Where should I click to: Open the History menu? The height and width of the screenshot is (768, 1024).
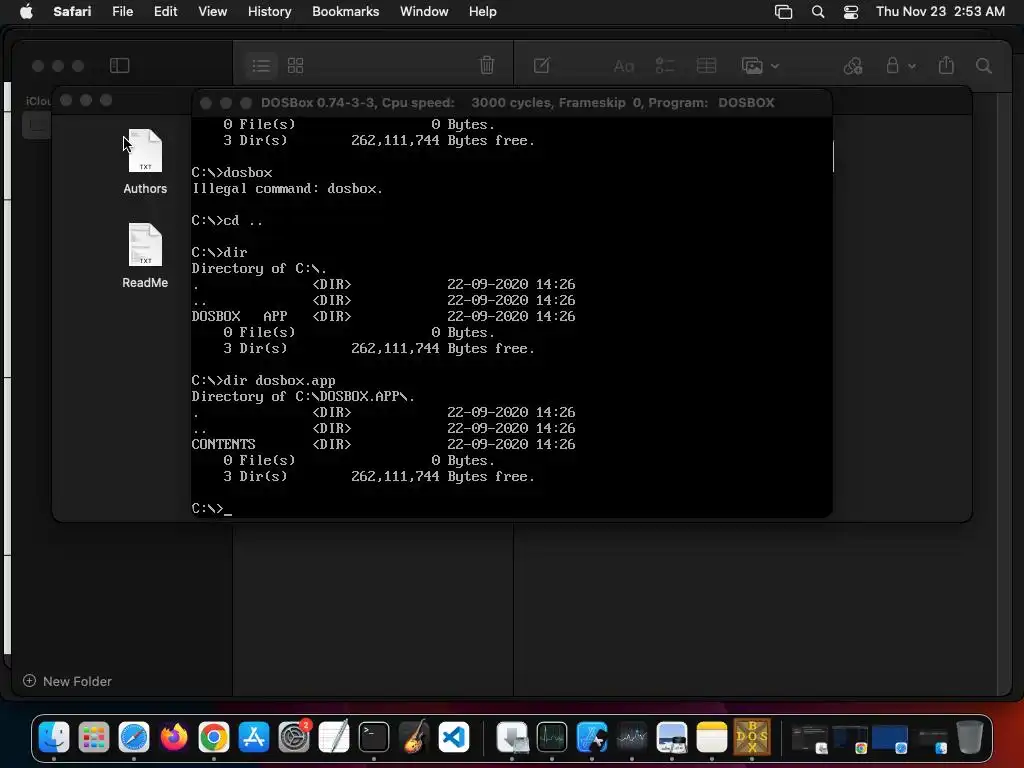269,11
